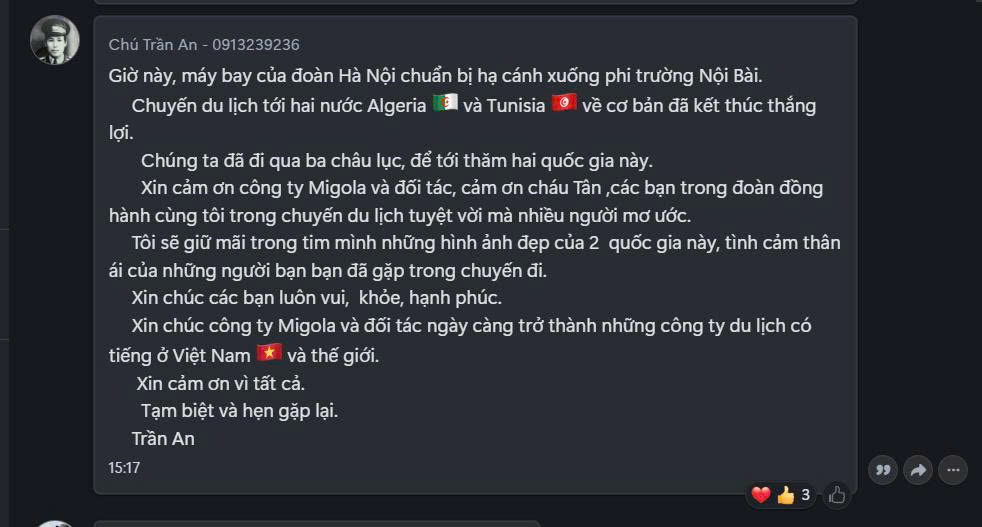React using the outlined thumbs-up button

tap(837, 496)
